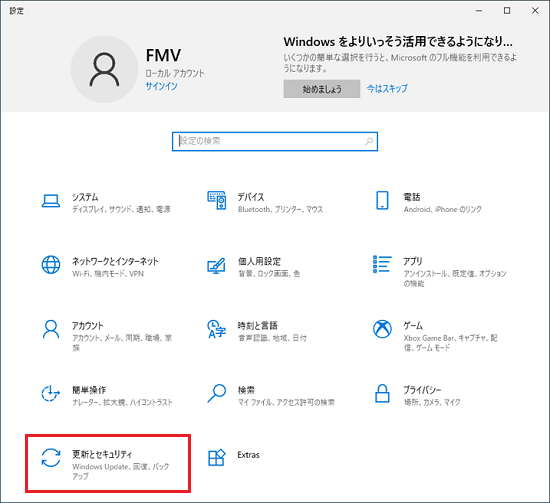Select the アカウント category title
Viewport: 550px width, 503px height.
(87, 326)
